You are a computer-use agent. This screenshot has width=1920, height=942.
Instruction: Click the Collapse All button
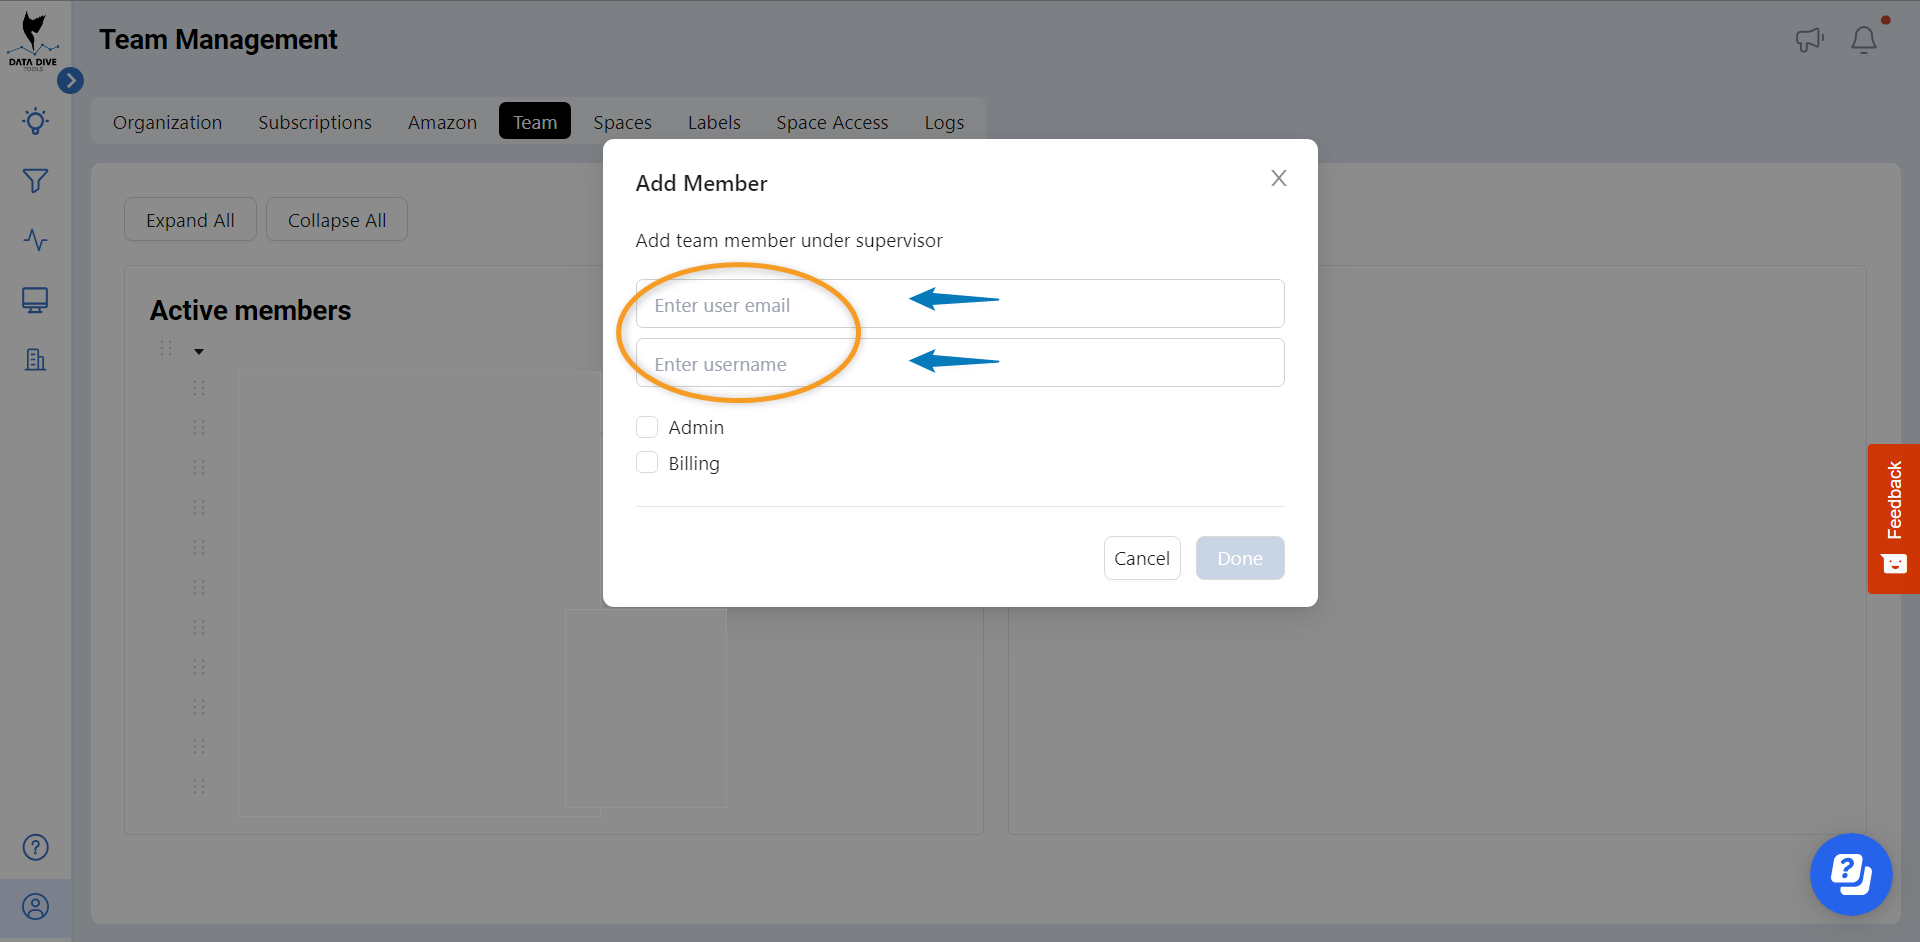(337, 220)
